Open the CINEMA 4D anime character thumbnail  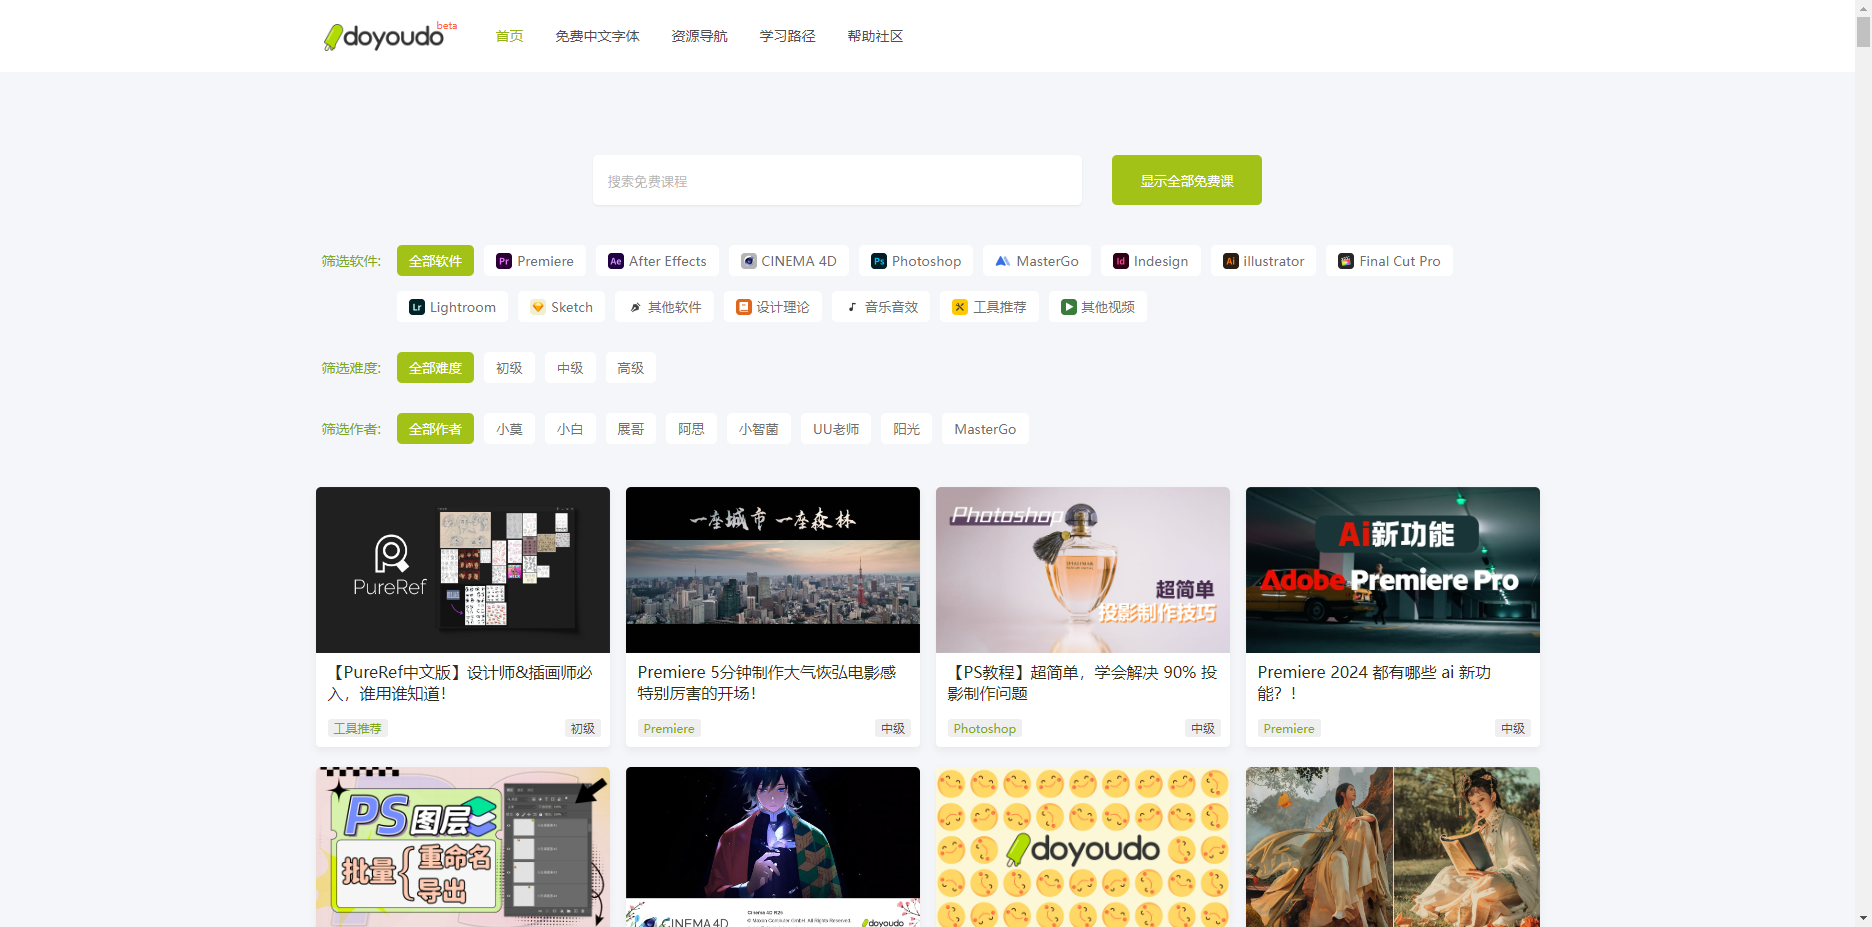pos(773,847)
